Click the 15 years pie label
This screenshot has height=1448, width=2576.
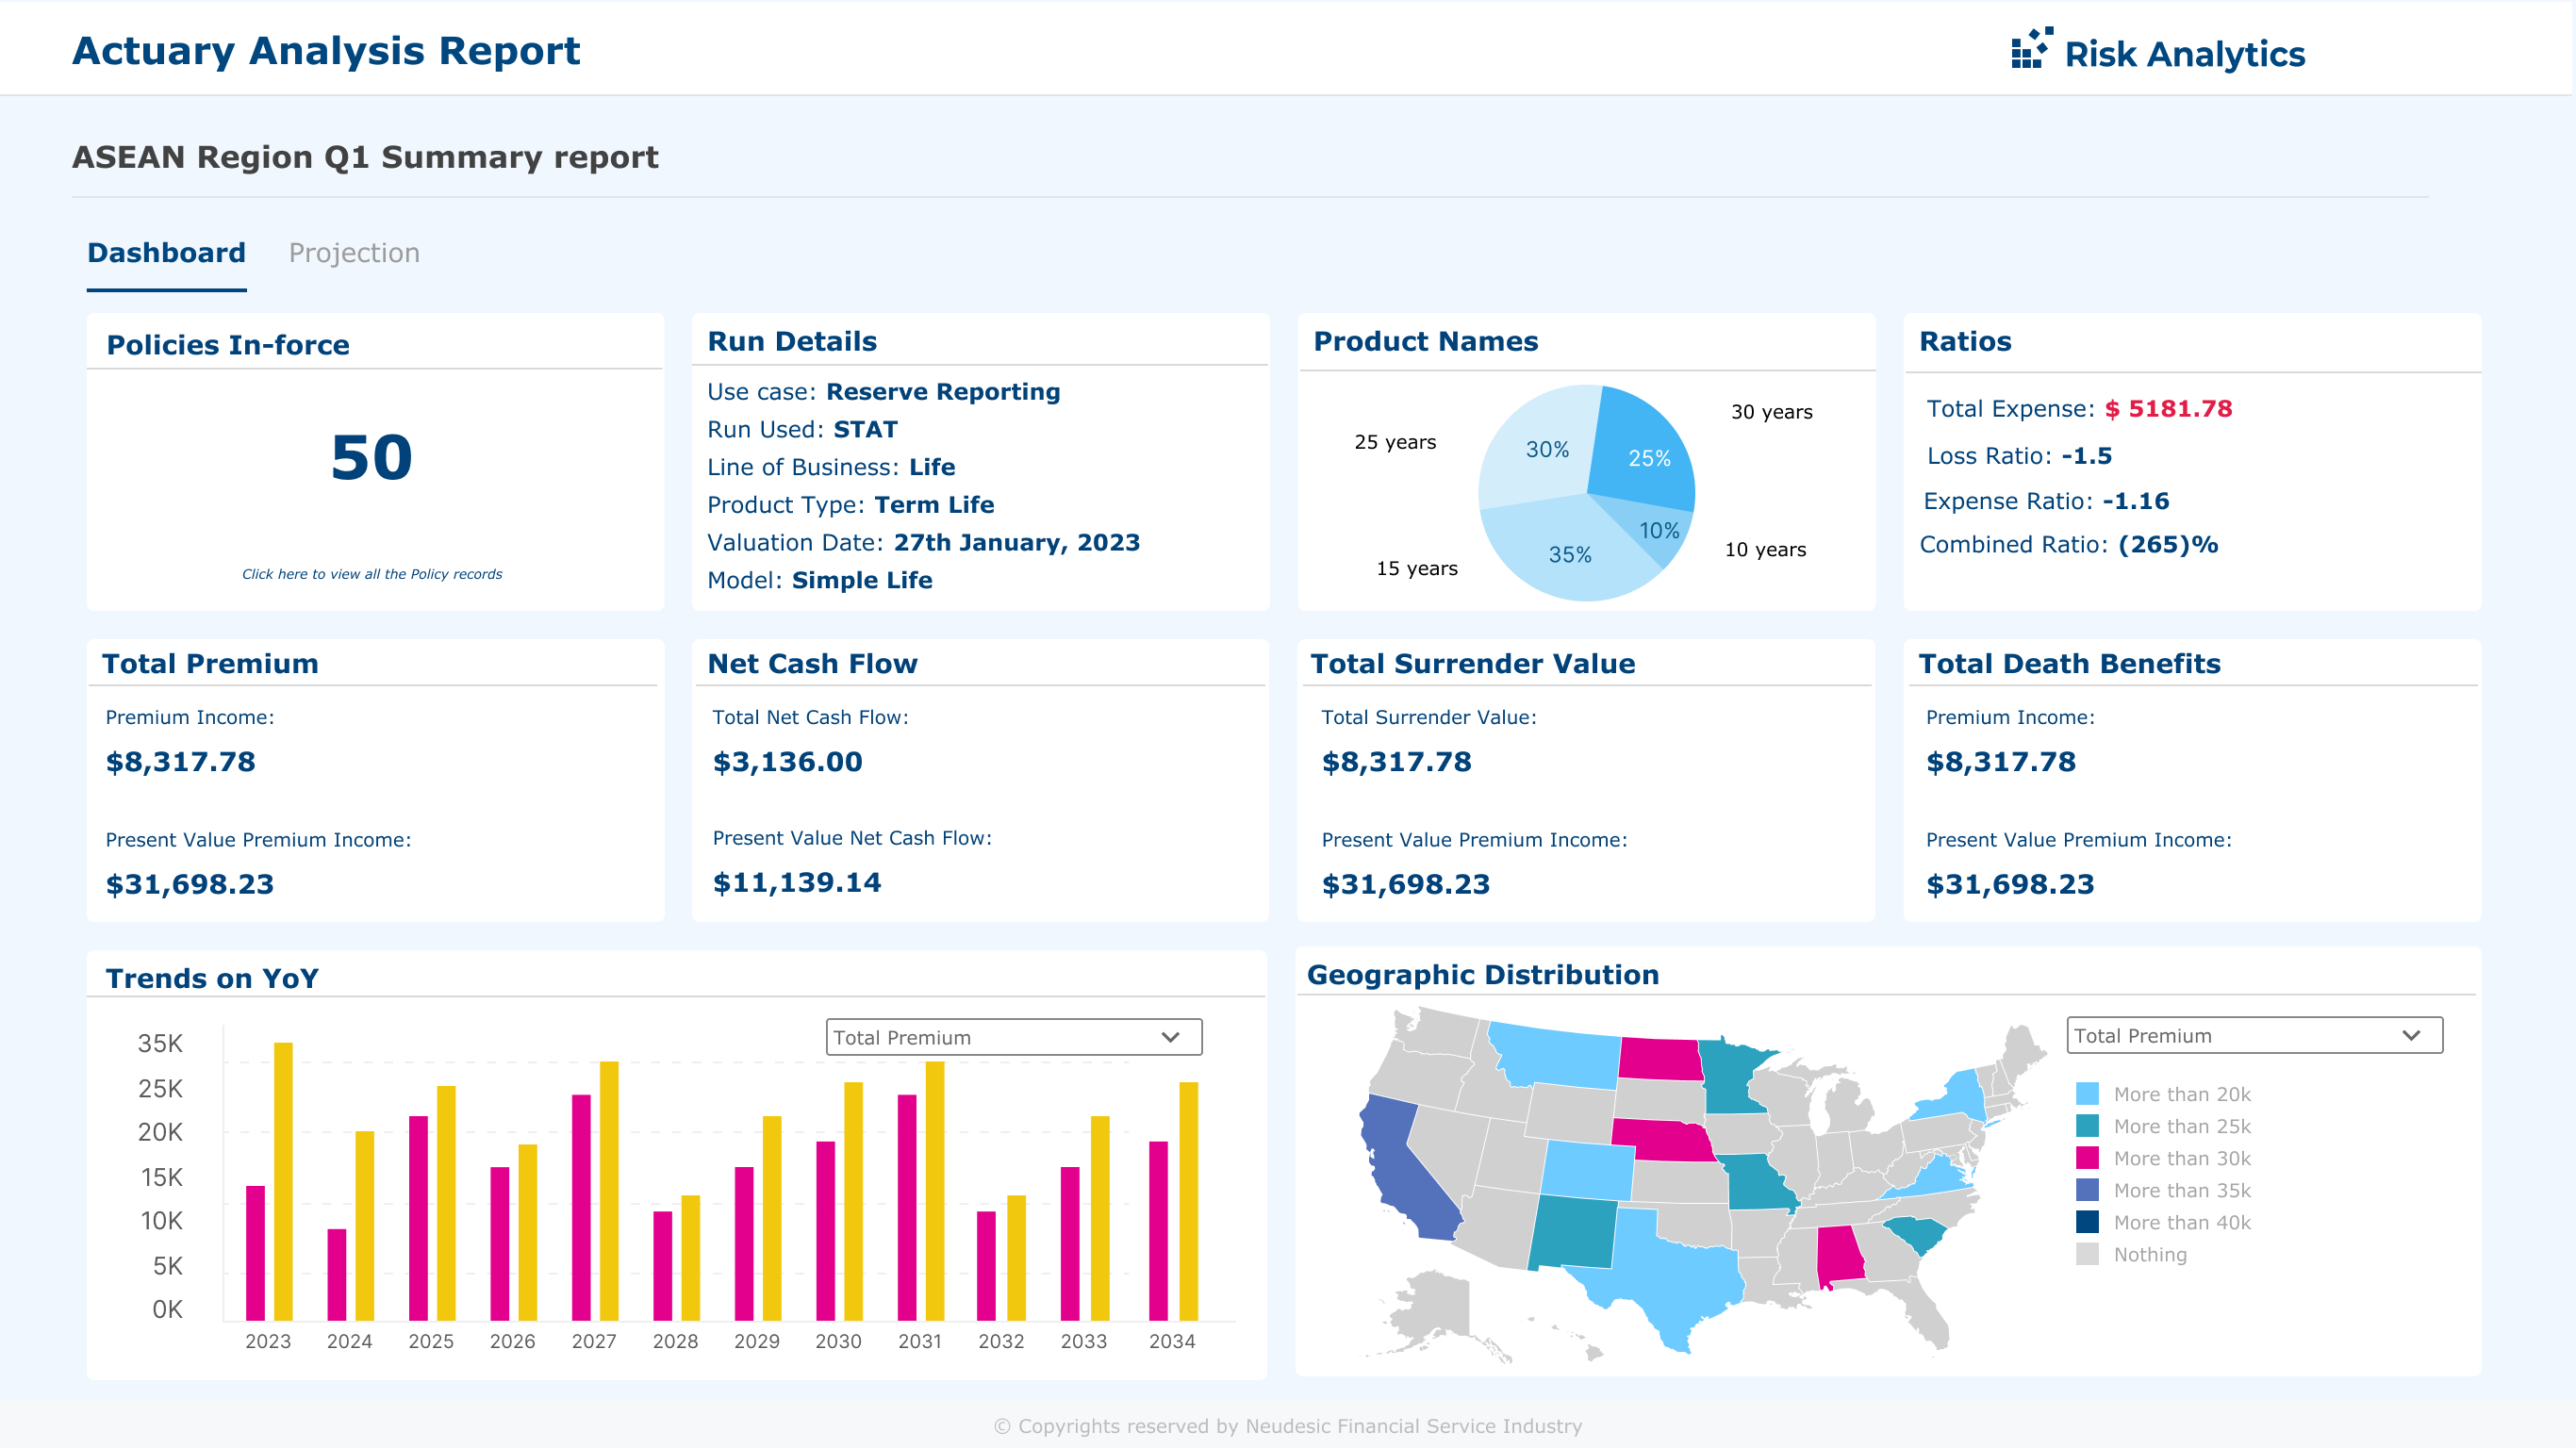click(1416, 569)
